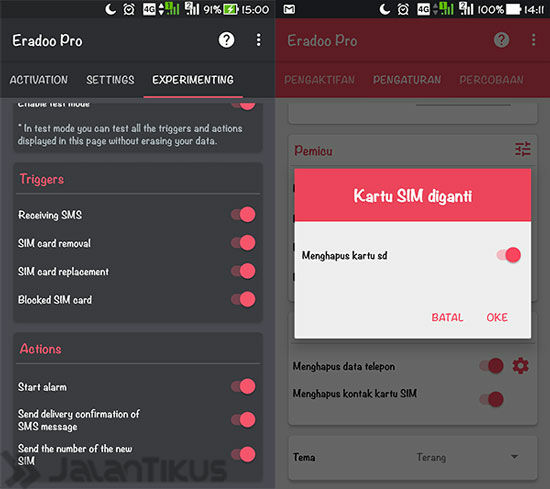Tap the 'Menghapus data telepon' label
This screenshot has height=489, width=550.
[344, 367]
